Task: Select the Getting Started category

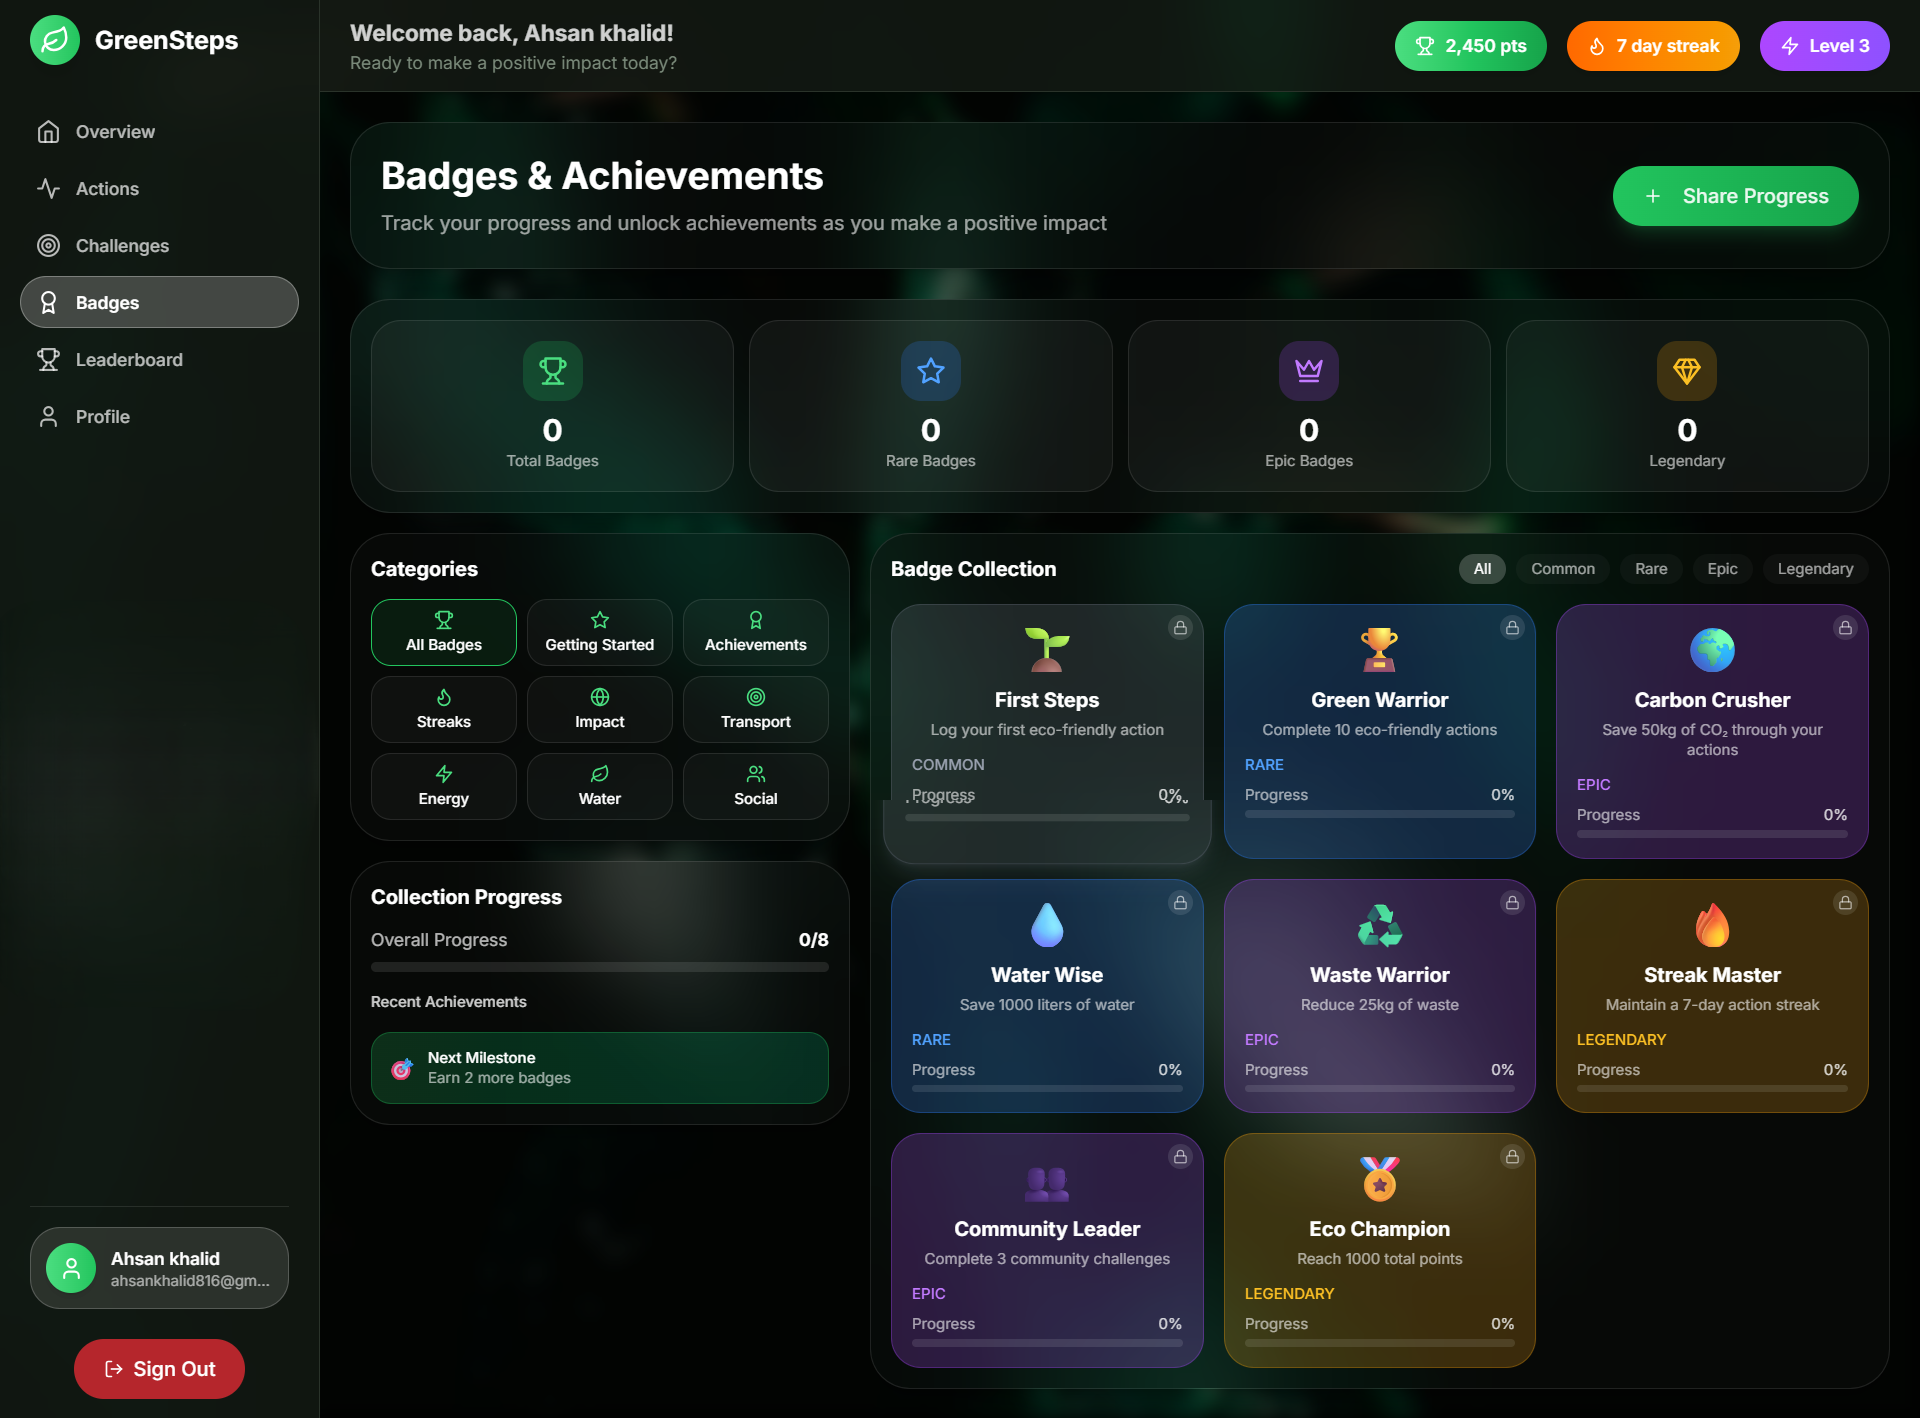Action: pyautogui.click(x=599, y=632)
